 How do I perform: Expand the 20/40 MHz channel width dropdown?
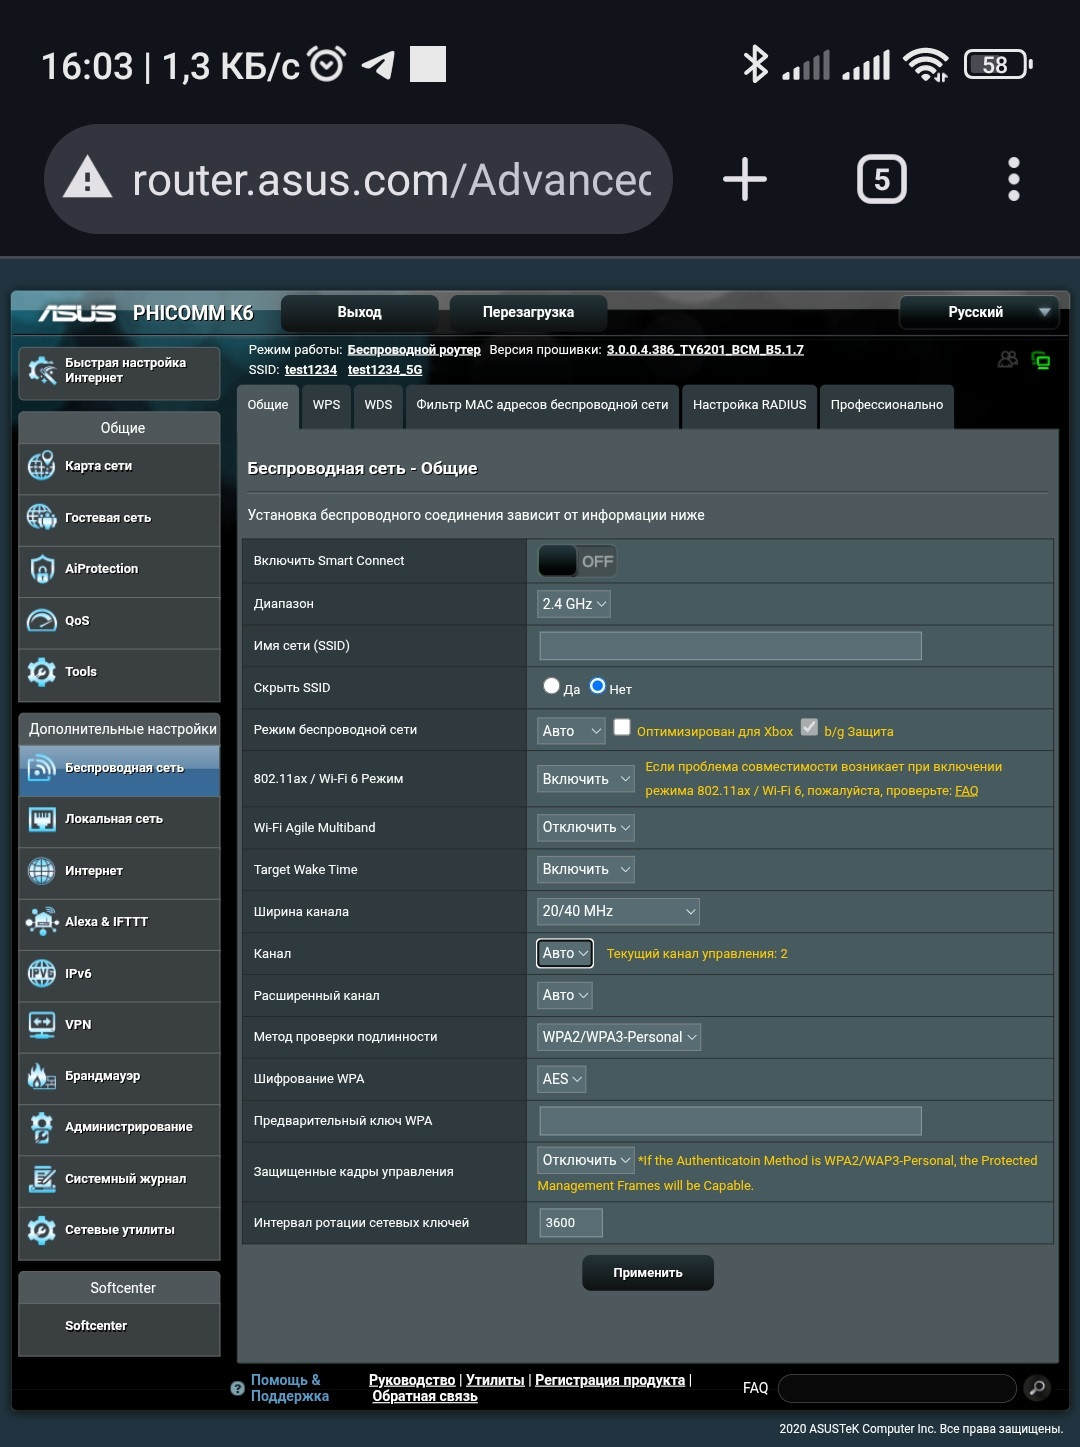click(617, 911)
